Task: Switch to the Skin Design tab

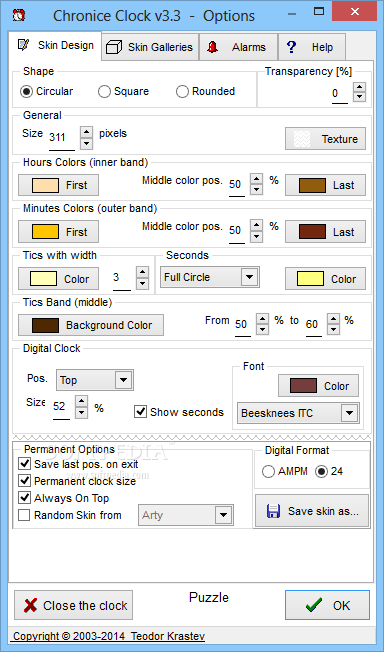Action: coord(55,46)
